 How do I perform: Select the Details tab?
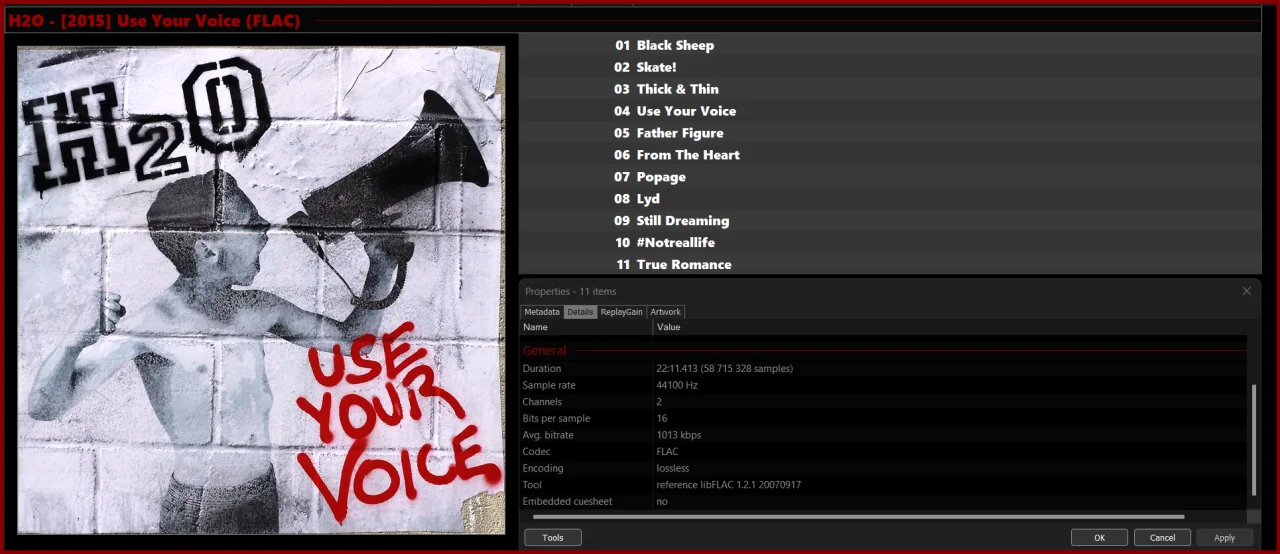[x=580, y=312]
